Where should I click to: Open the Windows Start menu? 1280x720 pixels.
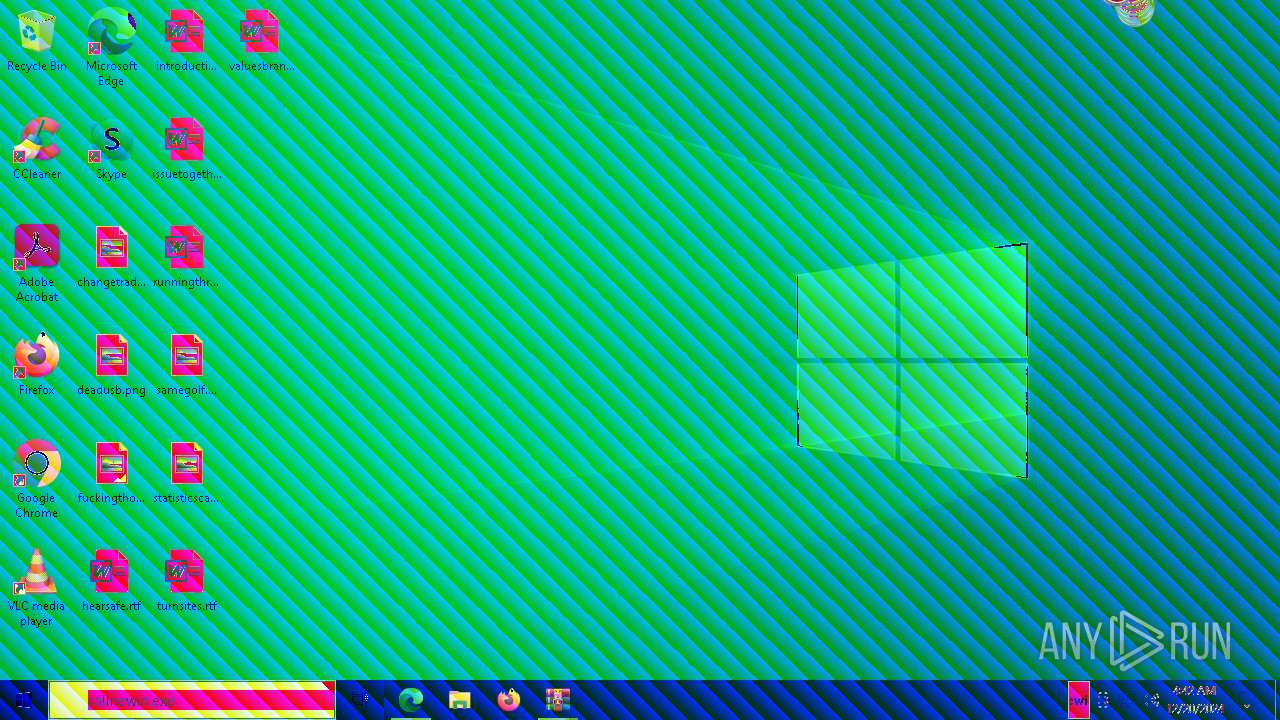click(24, 700)
